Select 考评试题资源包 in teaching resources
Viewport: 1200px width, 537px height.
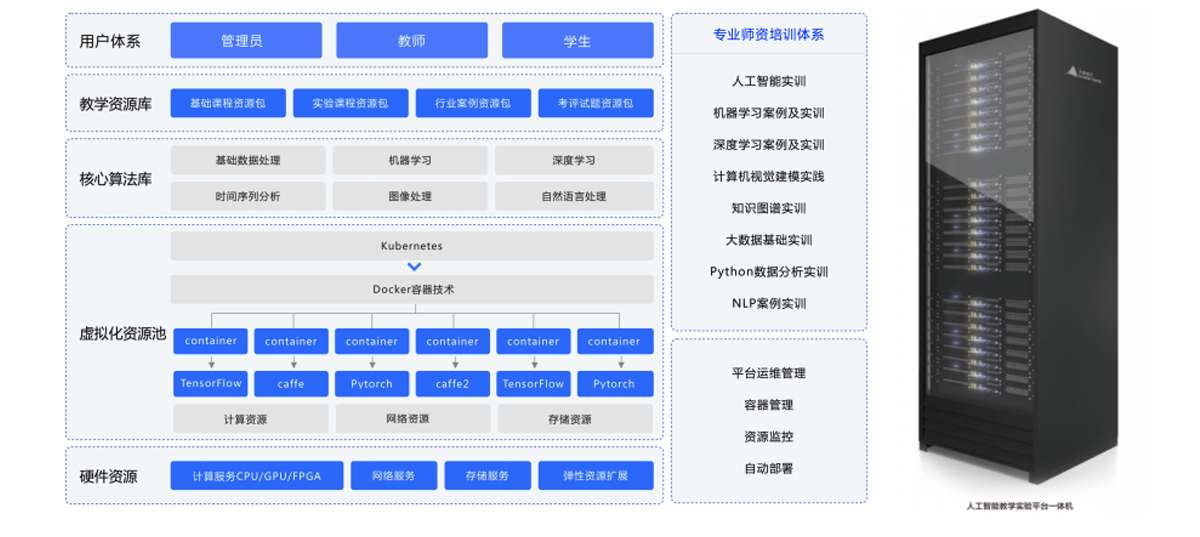coord(595,103)
